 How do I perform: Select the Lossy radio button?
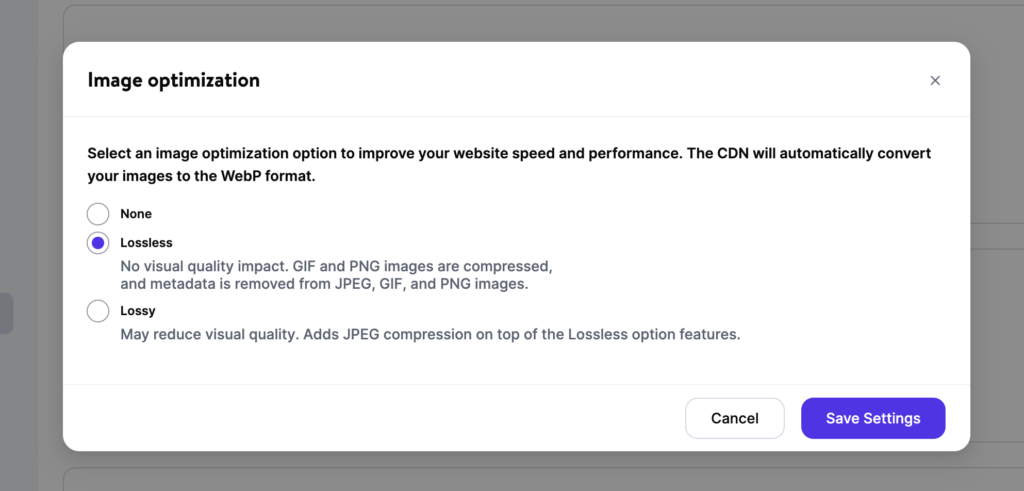point(98,311)
